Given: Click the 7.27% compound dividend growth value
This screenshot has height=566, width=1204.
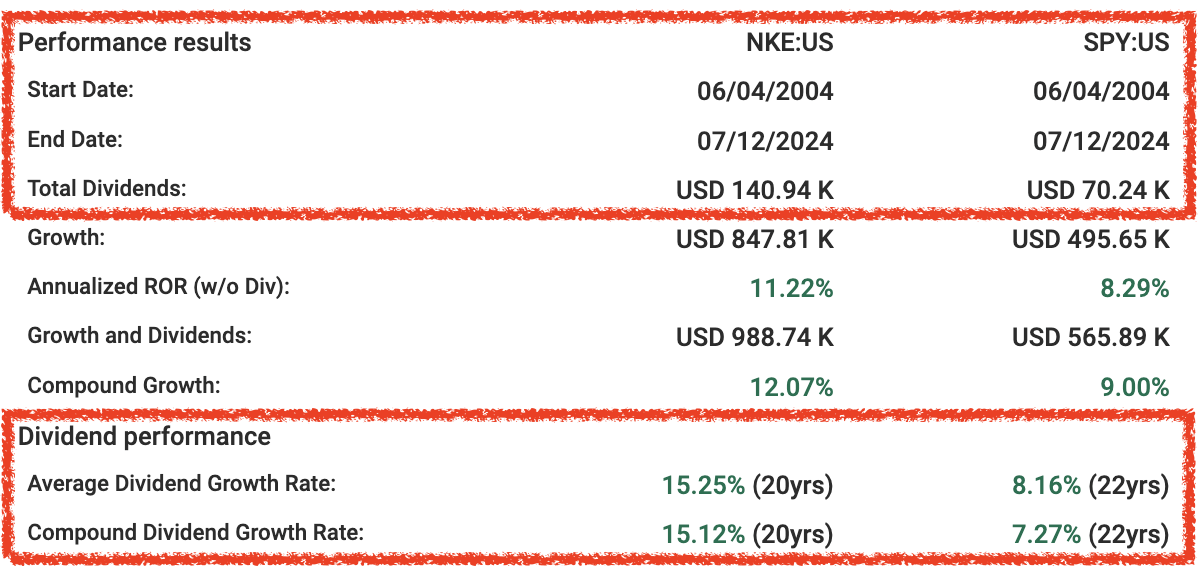Looking at the screenshot, I should [1046, 533].
